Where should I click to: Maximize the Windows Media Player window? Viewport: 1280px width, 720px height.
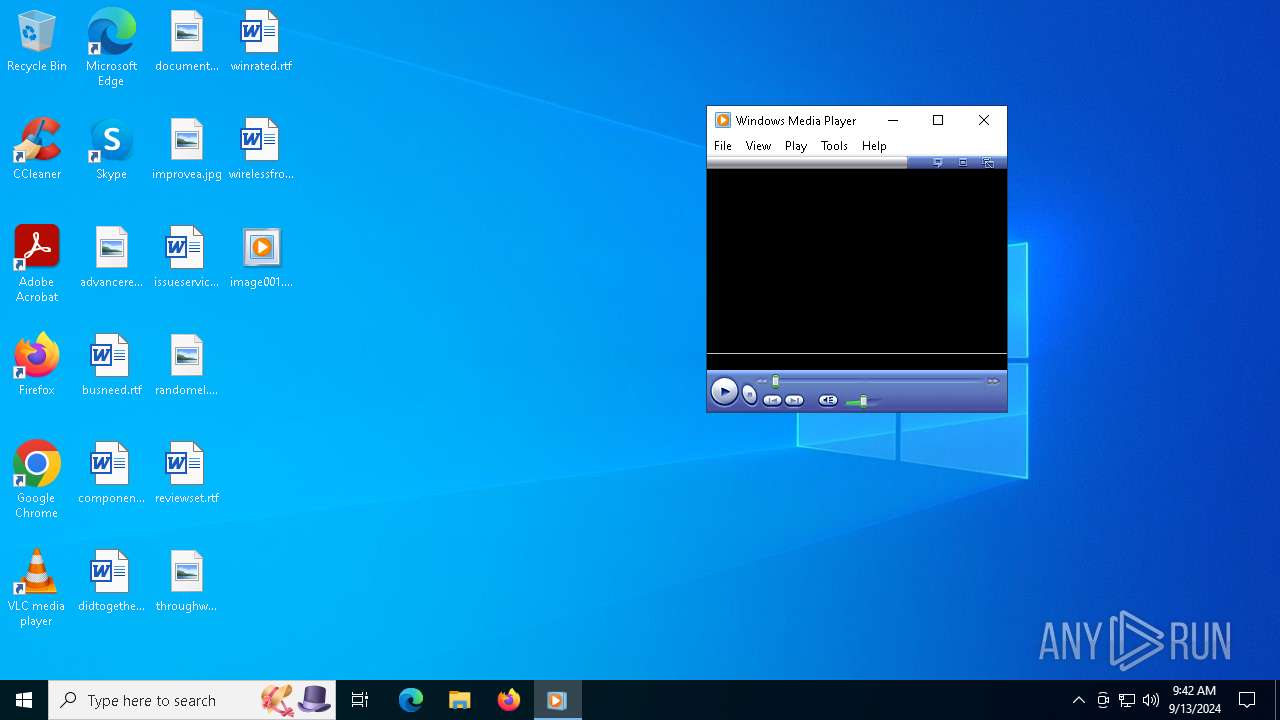(x=938, y=120)
